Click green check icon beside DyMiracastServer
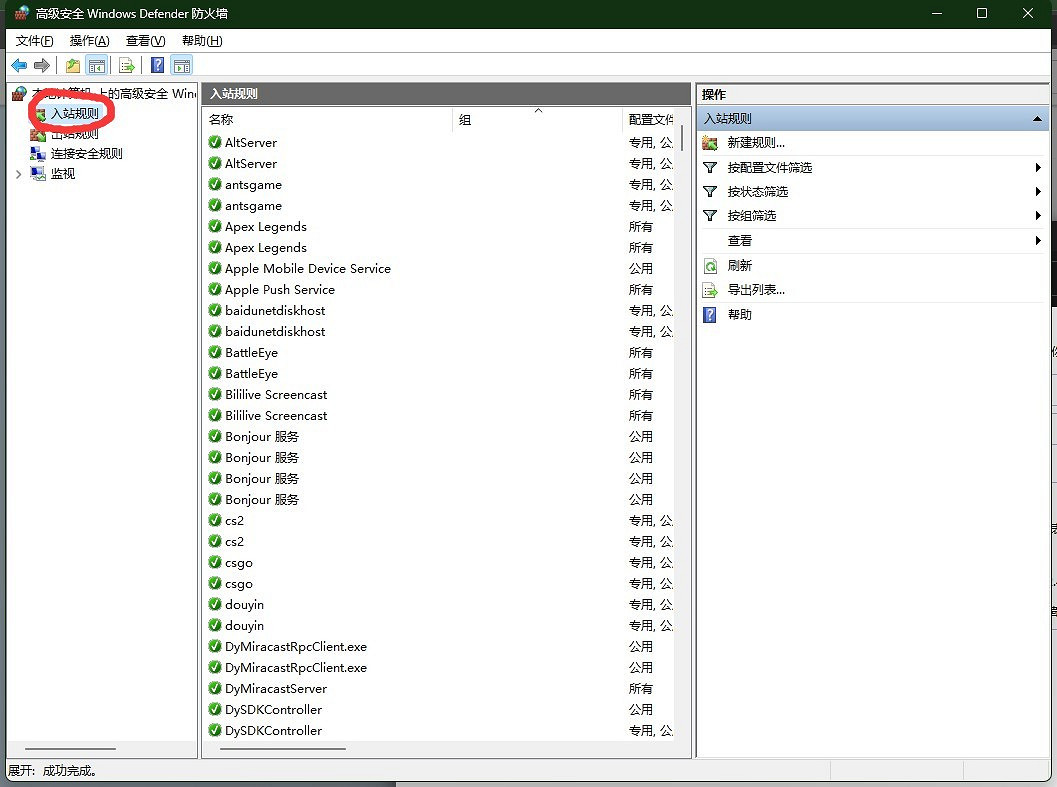The image size is (1057, 787). [215, 688]
